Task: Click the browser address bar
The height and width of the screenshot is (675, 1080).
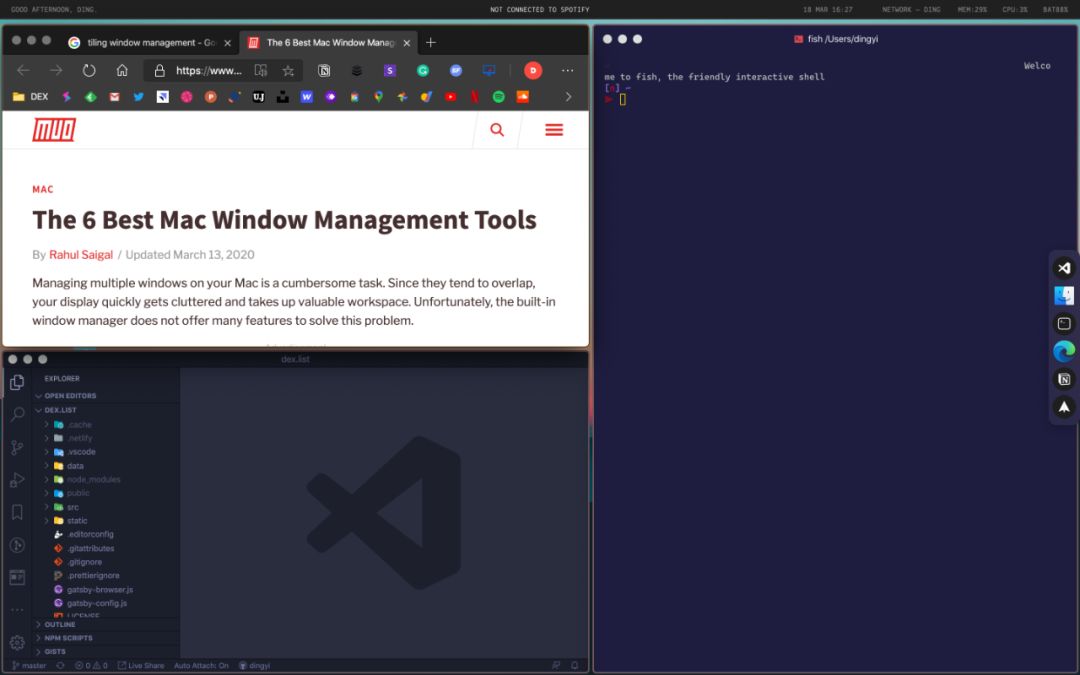Action: point(208,71)
